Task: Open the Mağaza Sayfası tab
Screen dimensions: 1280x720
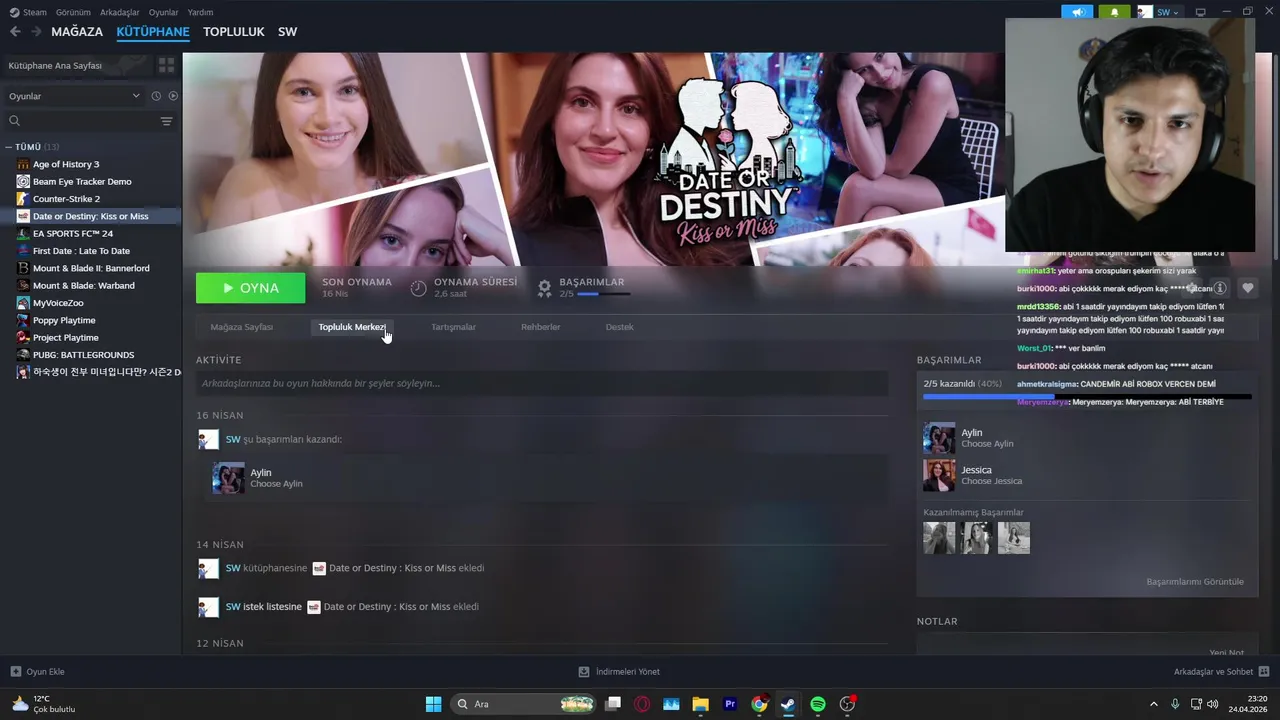Action: click(242, 327)
